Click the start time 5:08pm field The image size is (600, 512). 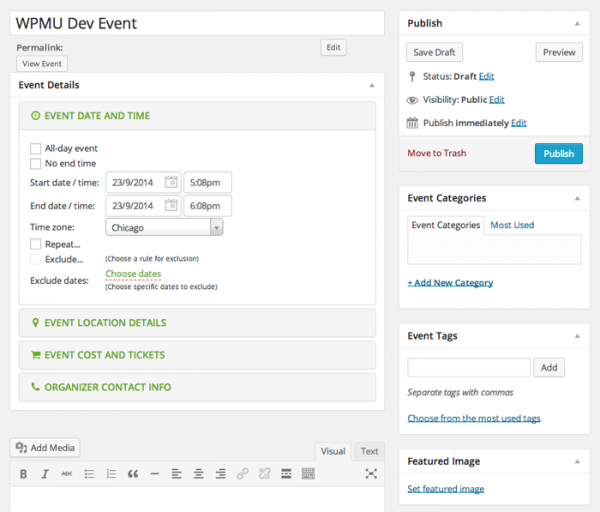pos(207,182)
